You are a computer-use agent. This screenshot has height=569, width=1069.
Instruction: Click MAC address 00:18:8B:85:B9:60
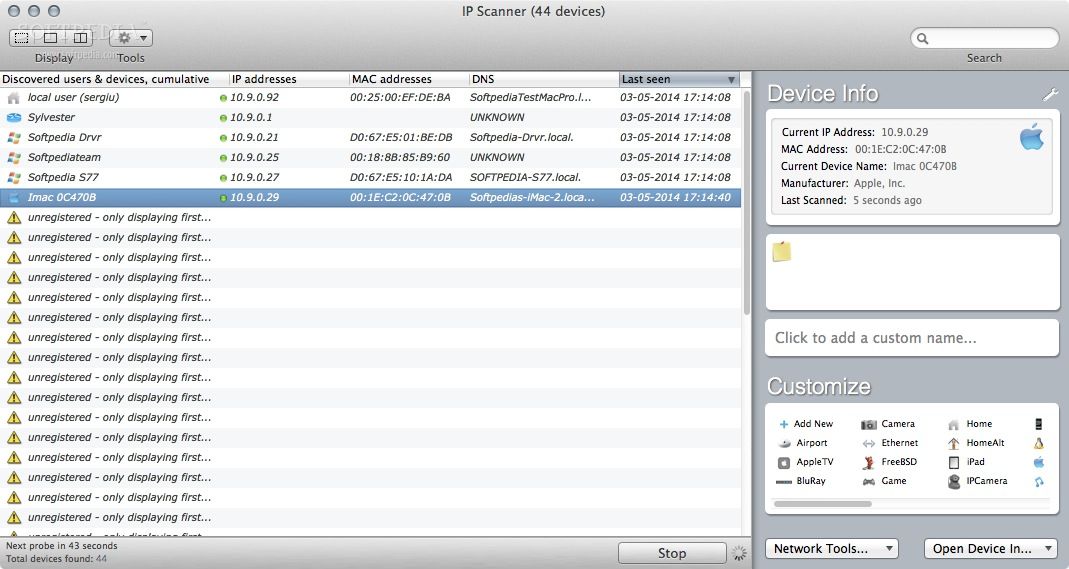[400, 157]
